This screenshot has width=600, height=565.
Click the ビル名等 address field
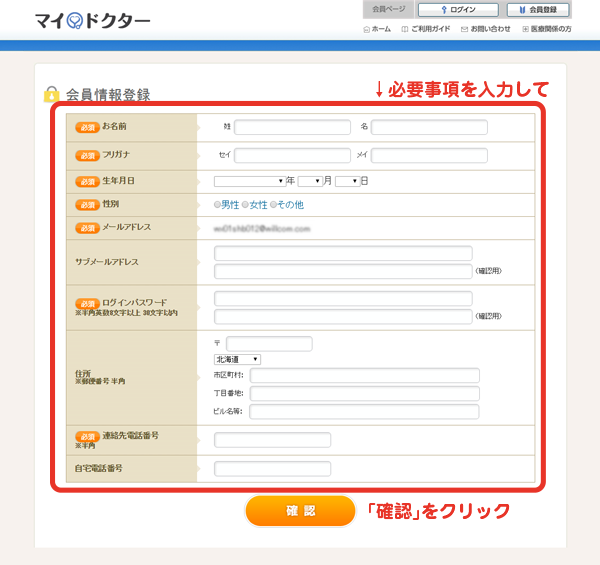tap(364, 412)
